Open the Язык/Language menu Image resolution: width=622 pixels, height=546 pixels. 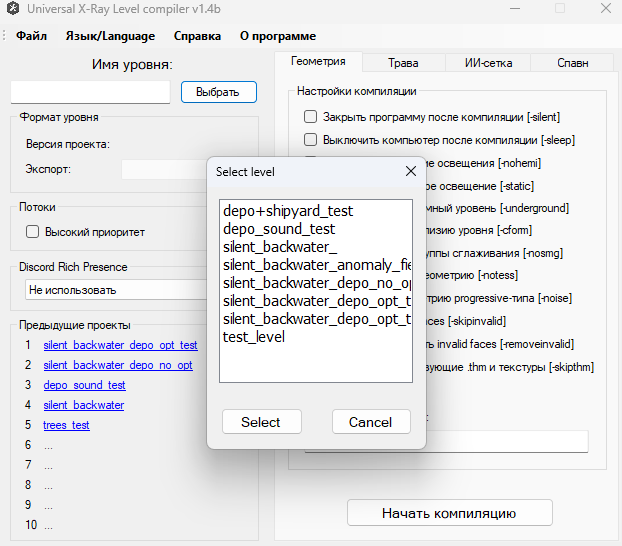(110, 36)
